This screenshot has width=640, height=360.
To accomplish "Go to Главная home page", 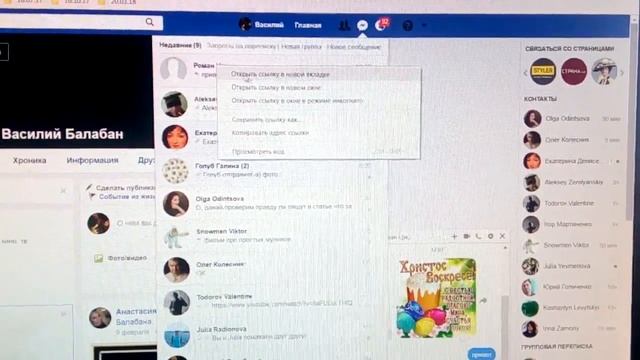I will (x=308, y=25).
